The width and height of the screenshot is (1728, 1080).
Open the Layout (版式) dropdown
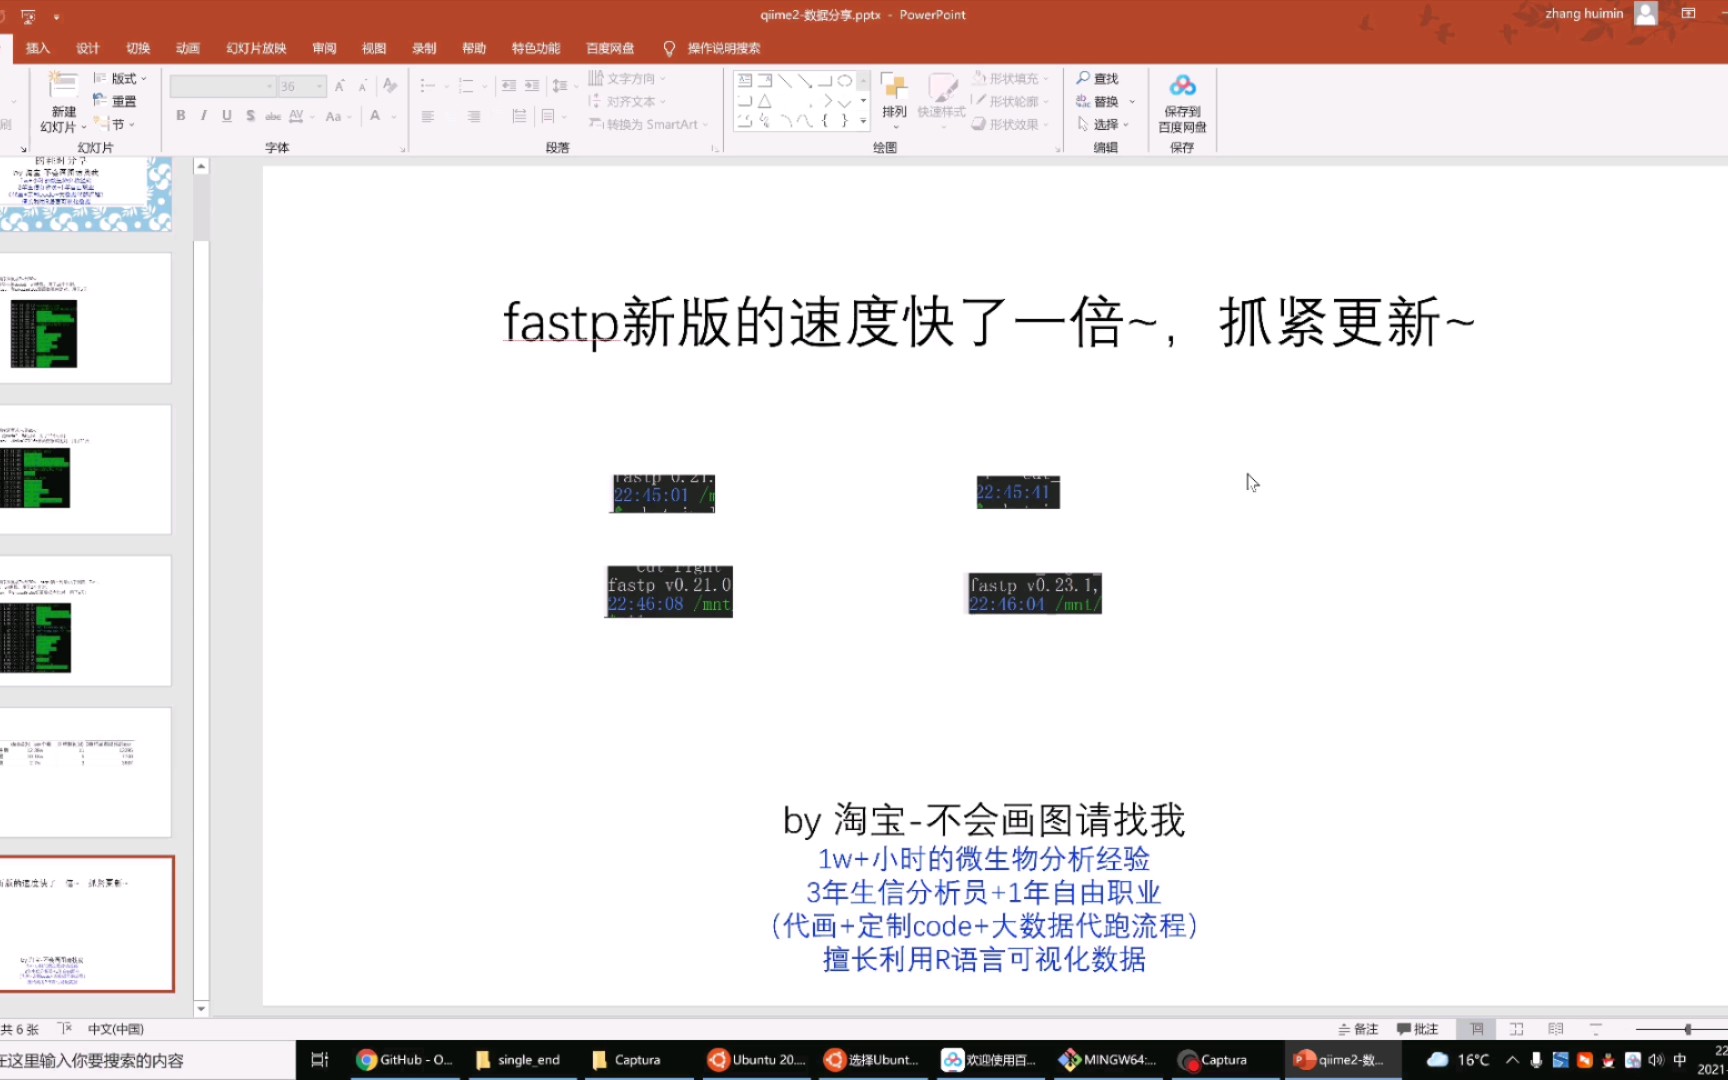(120, 78)
